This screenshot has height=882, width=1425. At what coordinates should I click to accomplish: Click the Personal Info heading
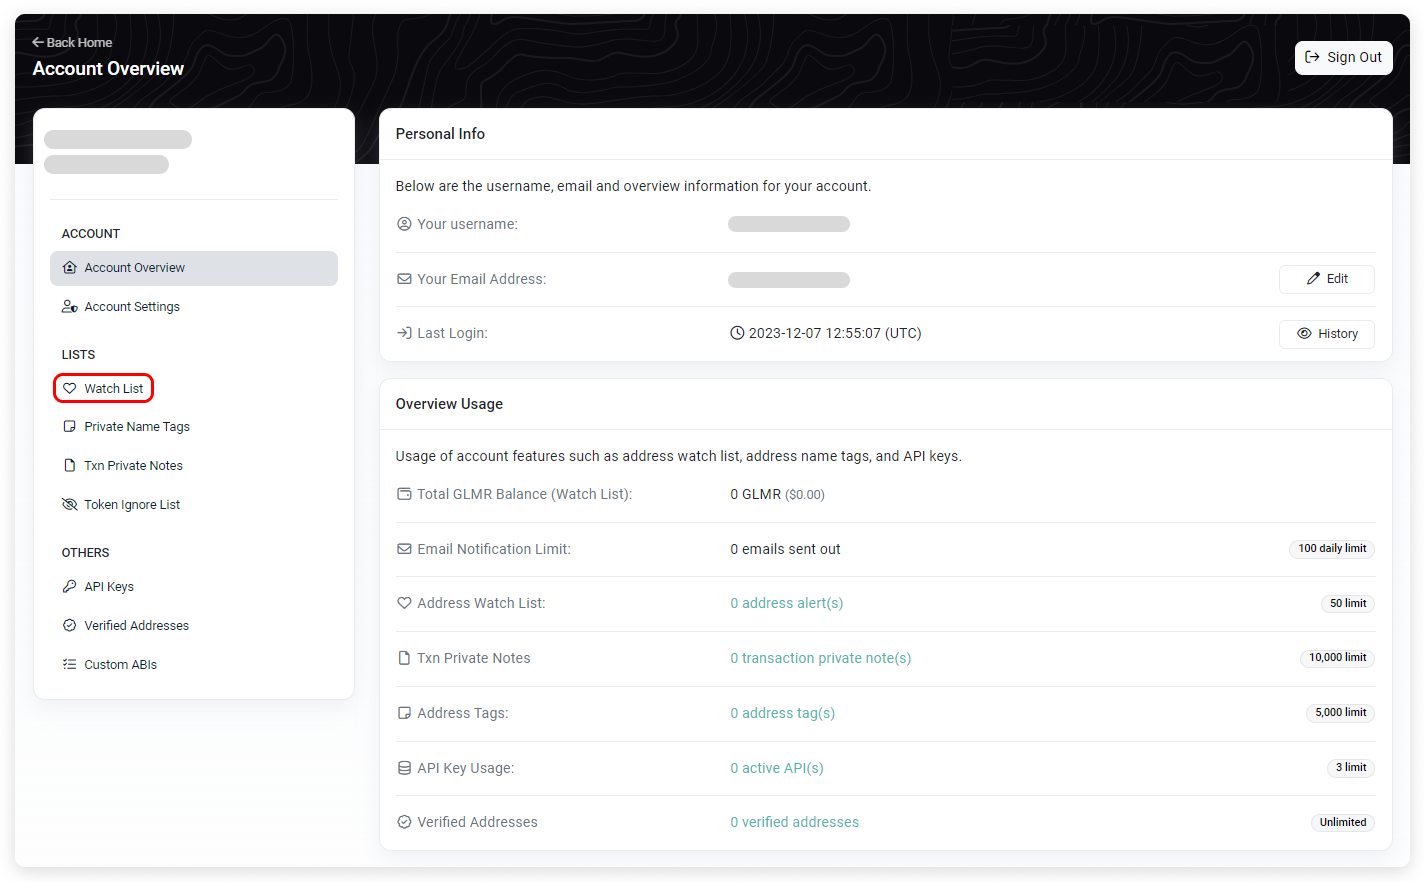(x=440, y=134)
